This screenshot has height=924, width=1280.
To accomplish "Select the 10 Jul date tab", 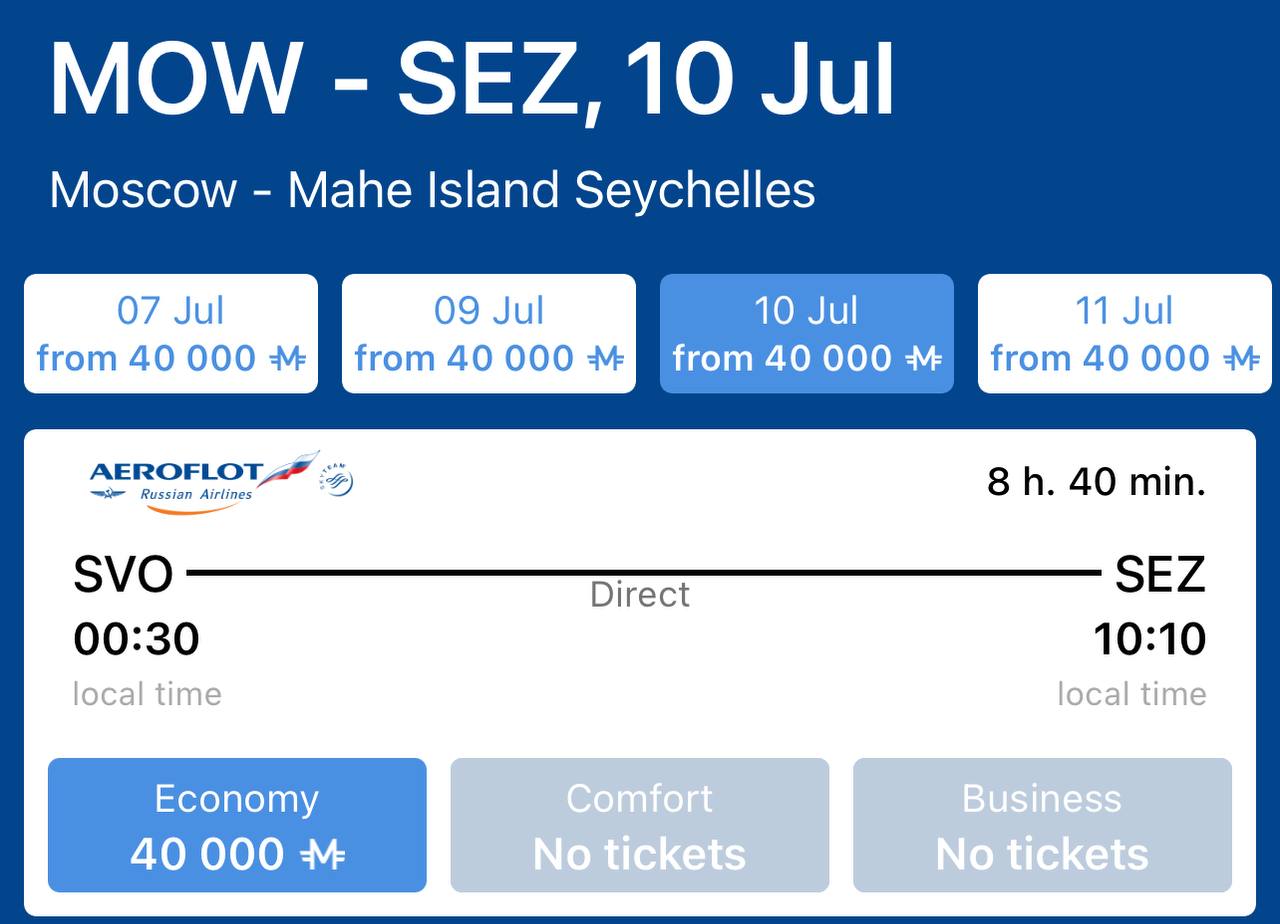I will 807,334.
